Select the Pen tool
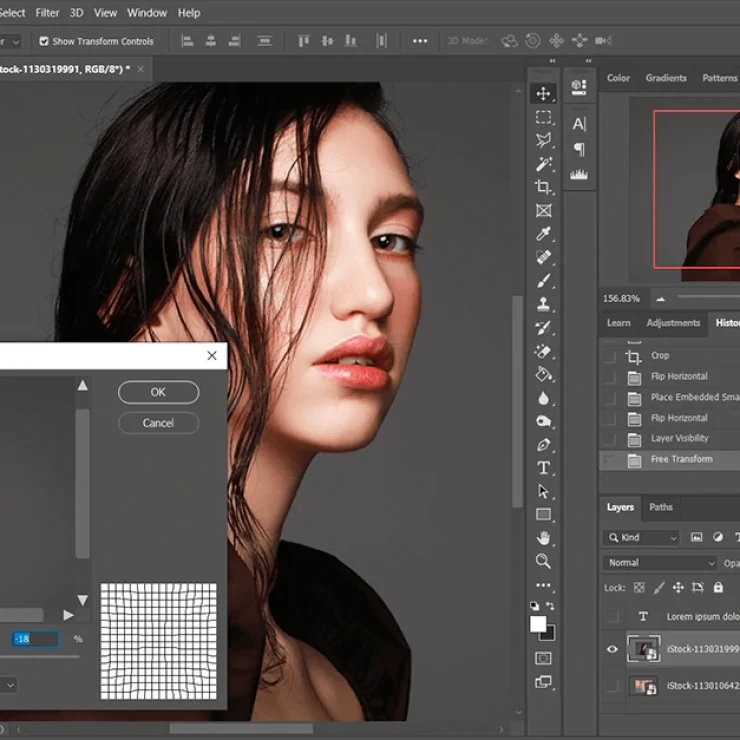 coord(543,445)
